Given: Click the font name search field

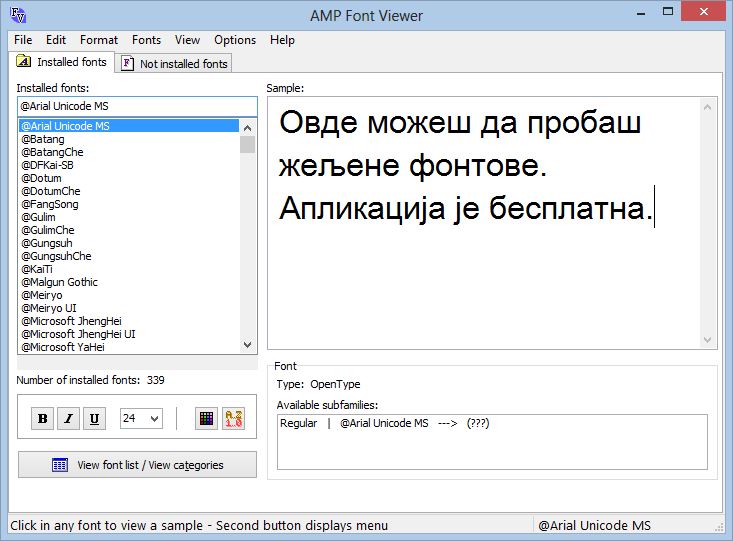Looking at the screenshot, I should 137,106.
